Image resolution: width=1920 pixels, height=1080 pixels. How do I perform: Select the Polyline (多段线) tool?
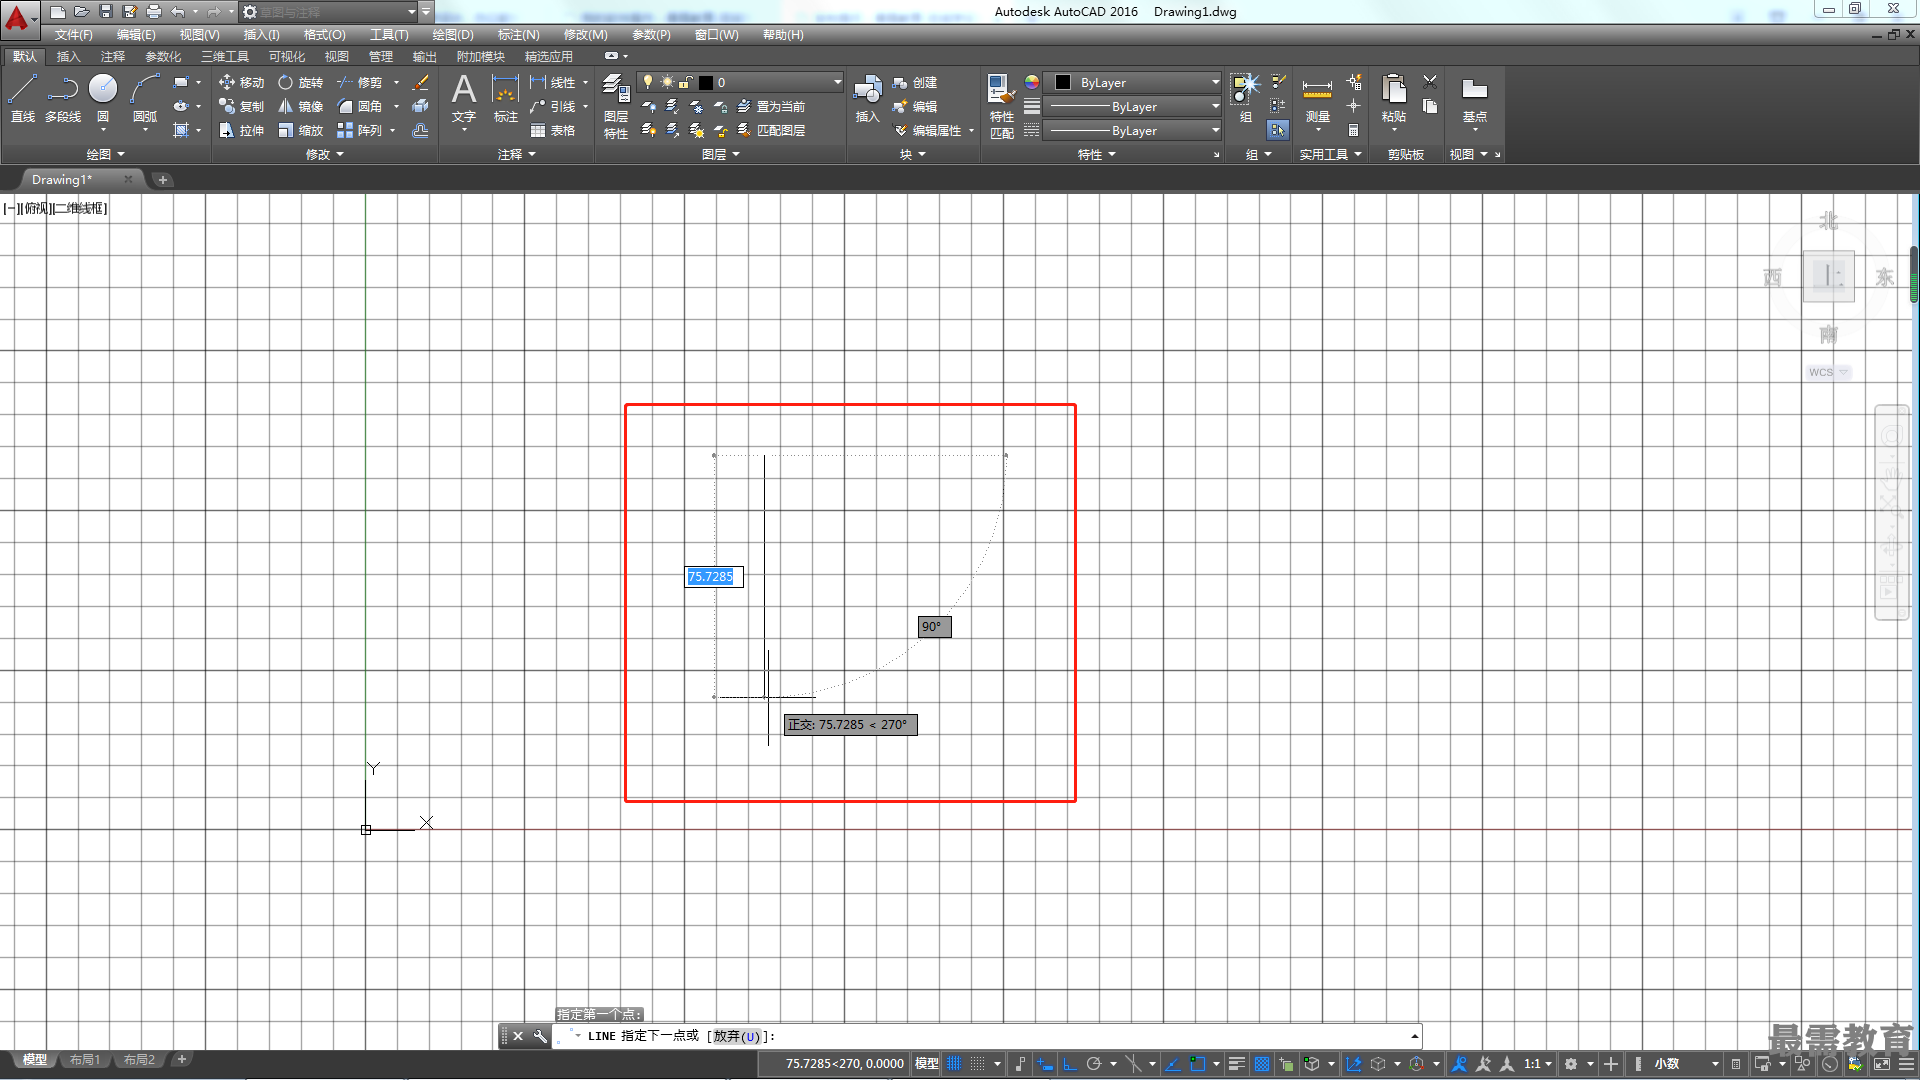[63, 98]
